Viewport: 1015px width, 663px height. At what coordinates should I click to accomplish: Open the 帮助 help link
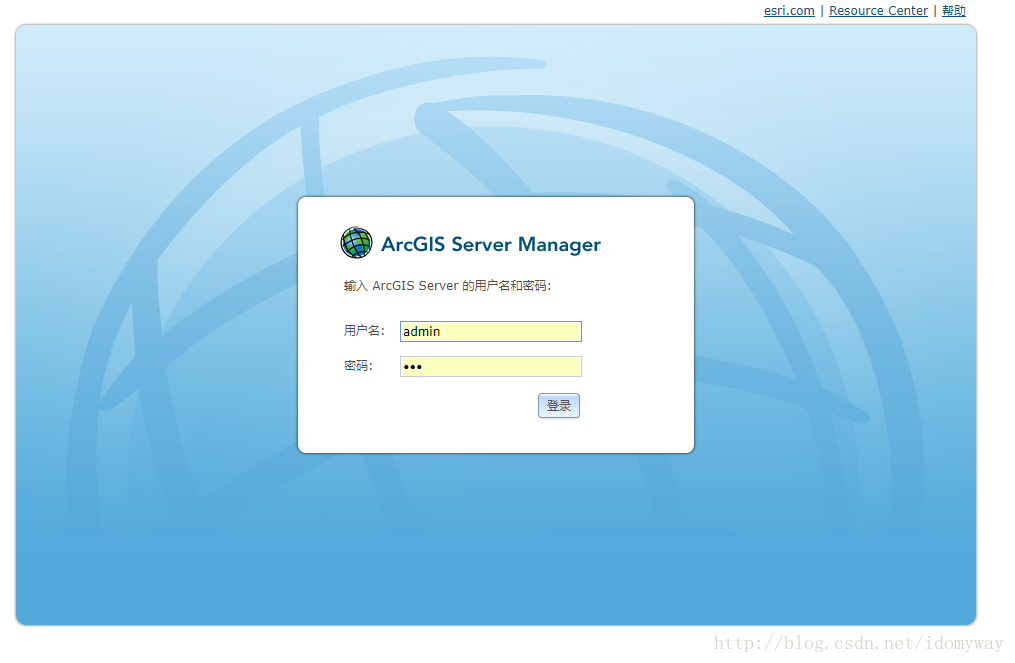click(x=954, y=10)
